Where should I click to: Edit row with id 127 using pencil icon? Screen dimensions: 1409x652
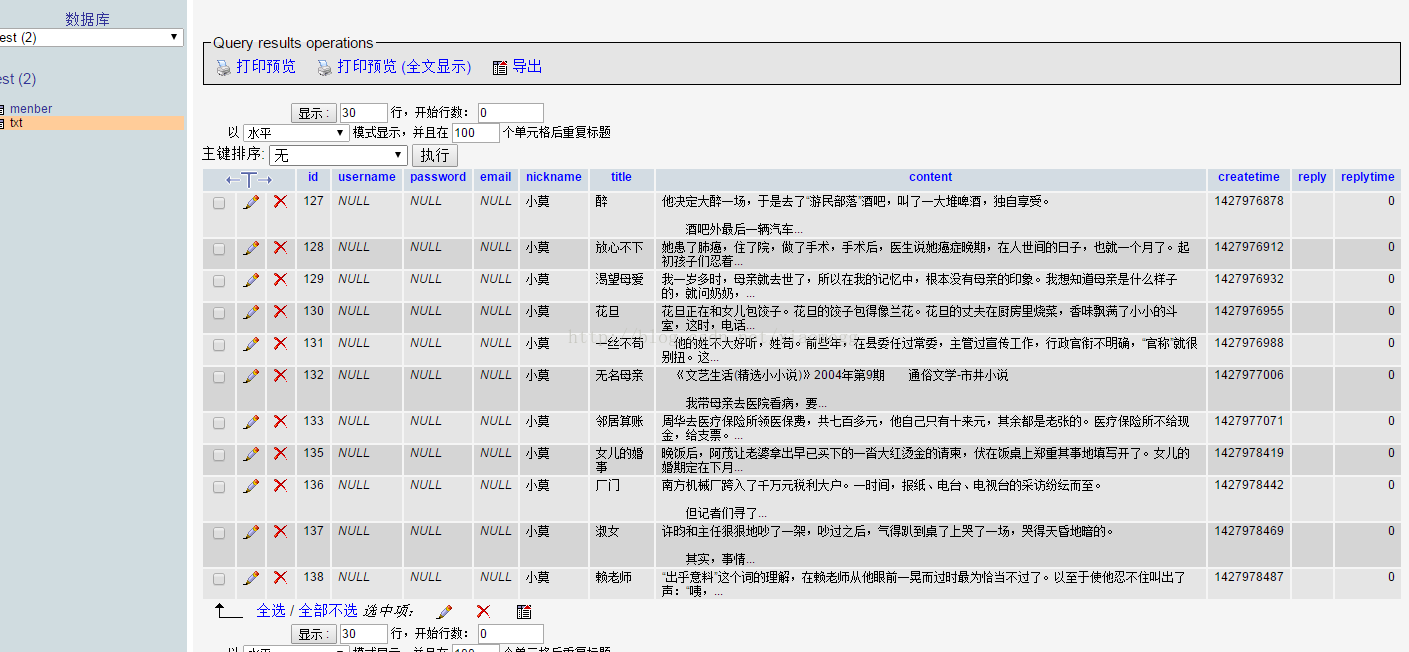pyautogui.click(x=251, y=201)
